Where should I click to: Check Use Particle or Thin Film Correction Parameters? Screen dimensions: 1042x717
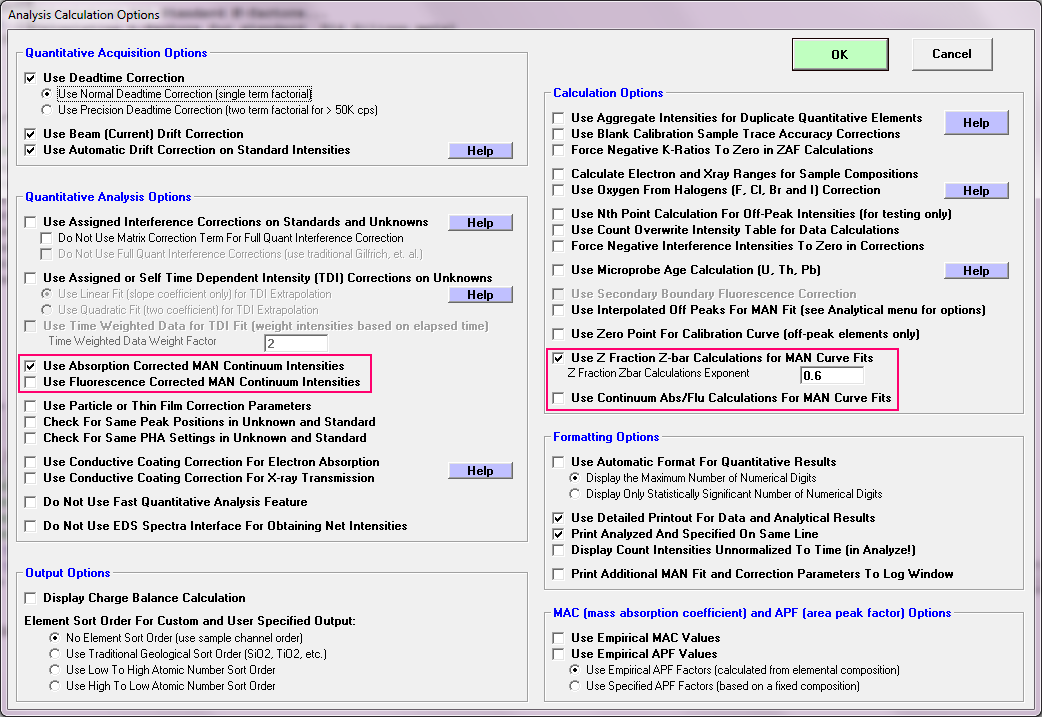coord(31,406)
